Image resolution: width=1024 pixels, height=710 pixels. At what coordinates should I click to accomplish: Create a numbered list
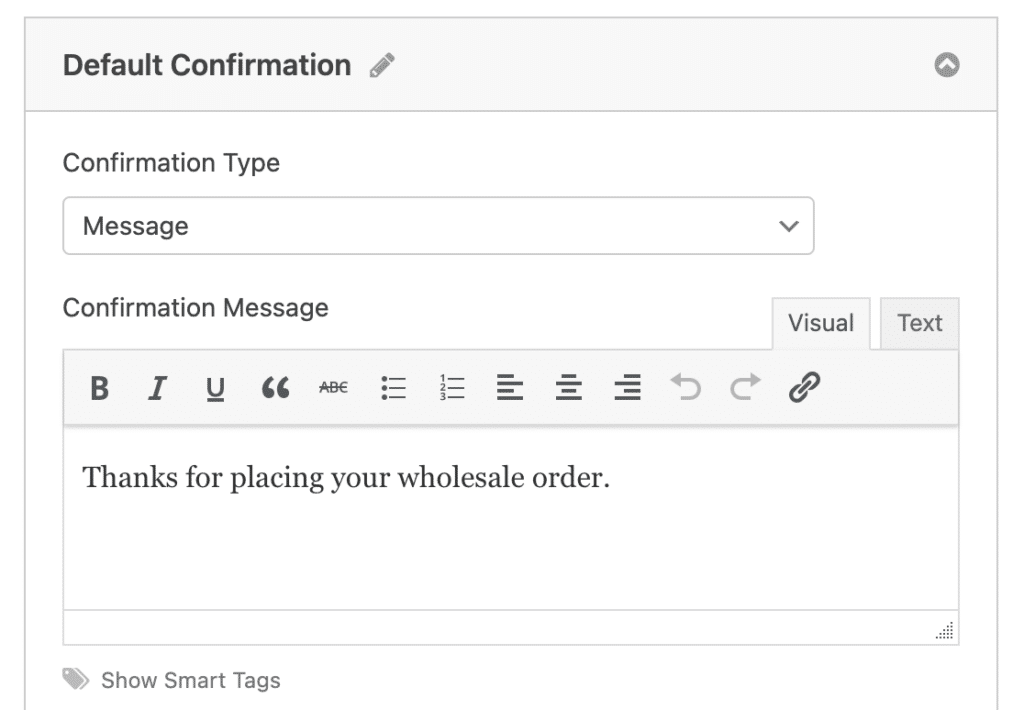click(452, 388)
